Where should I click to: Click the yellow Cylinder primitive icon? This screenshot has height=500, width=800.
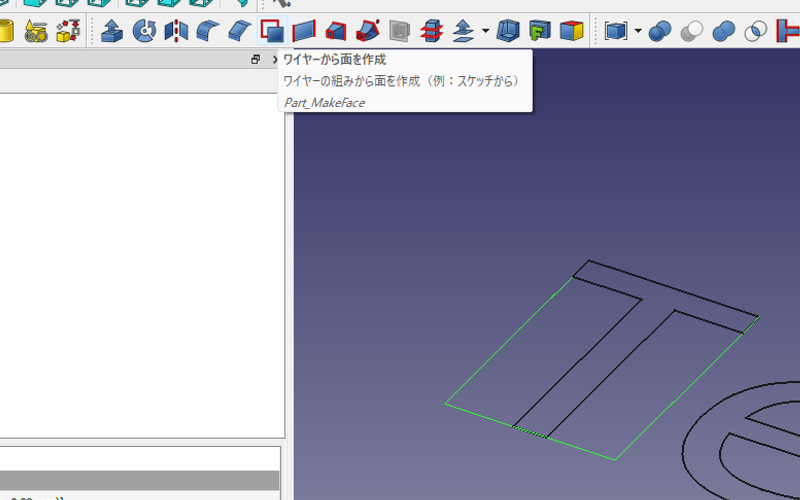pos(5,31)
